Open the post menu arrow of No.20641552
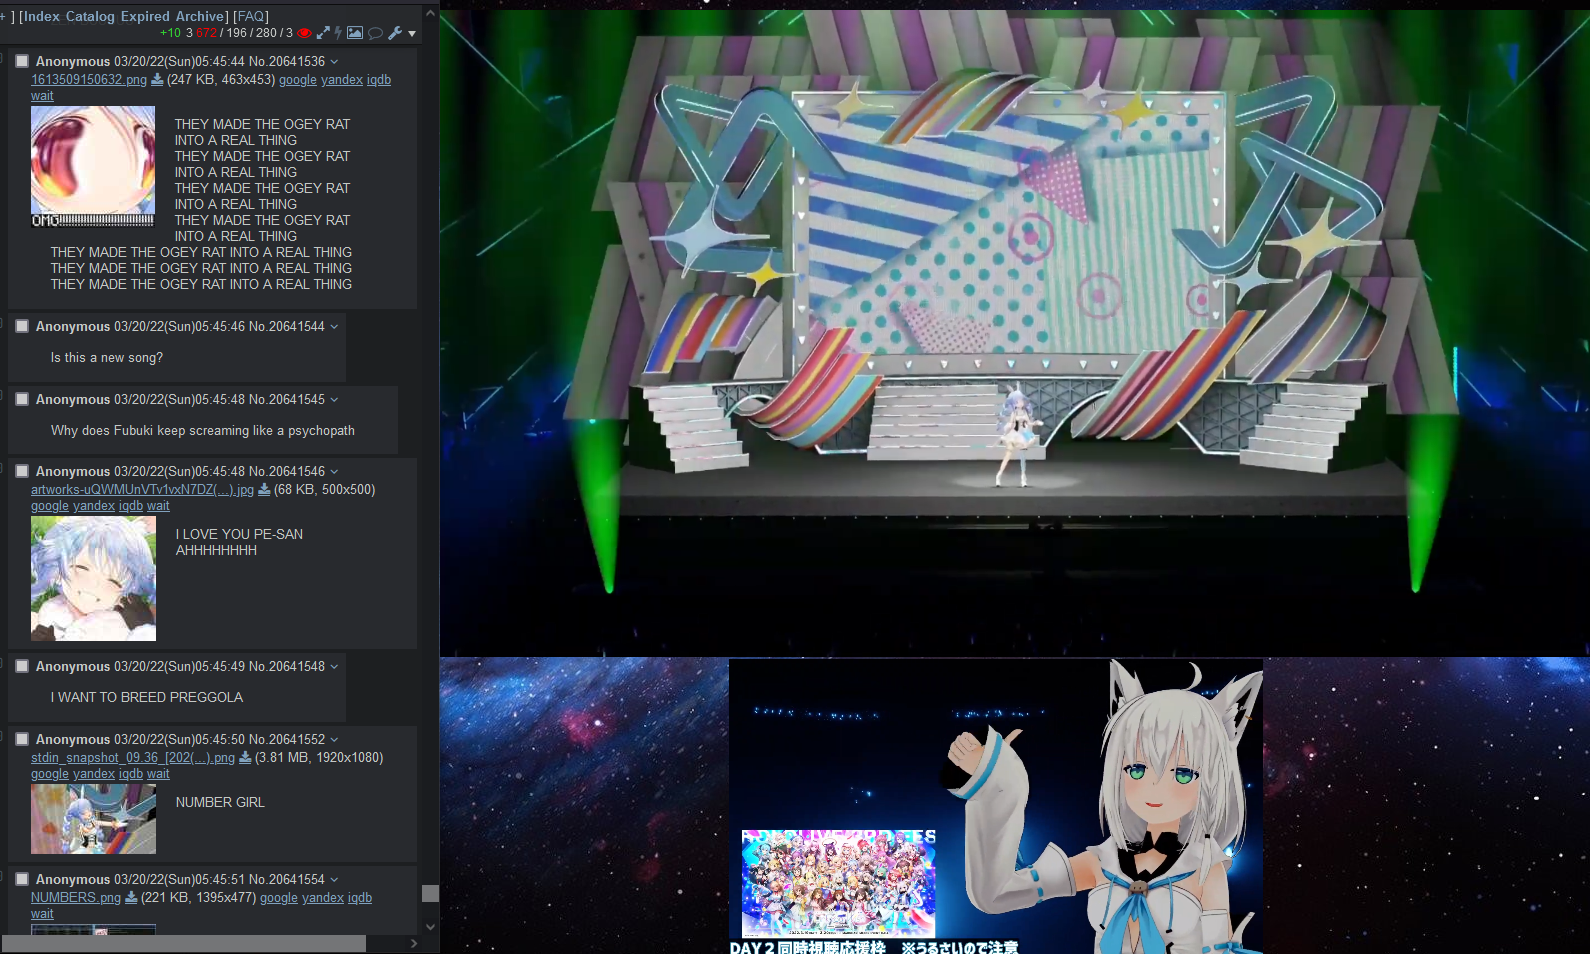Screen dimensions: 1590x954 pos(334,740)
